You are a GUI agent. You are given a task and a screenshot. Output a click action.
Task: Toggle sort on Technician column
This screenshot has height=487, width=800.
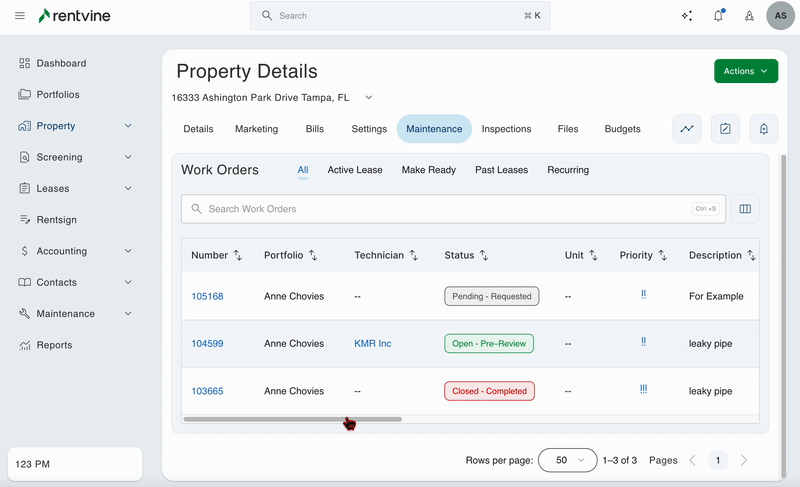coord(413,256)
